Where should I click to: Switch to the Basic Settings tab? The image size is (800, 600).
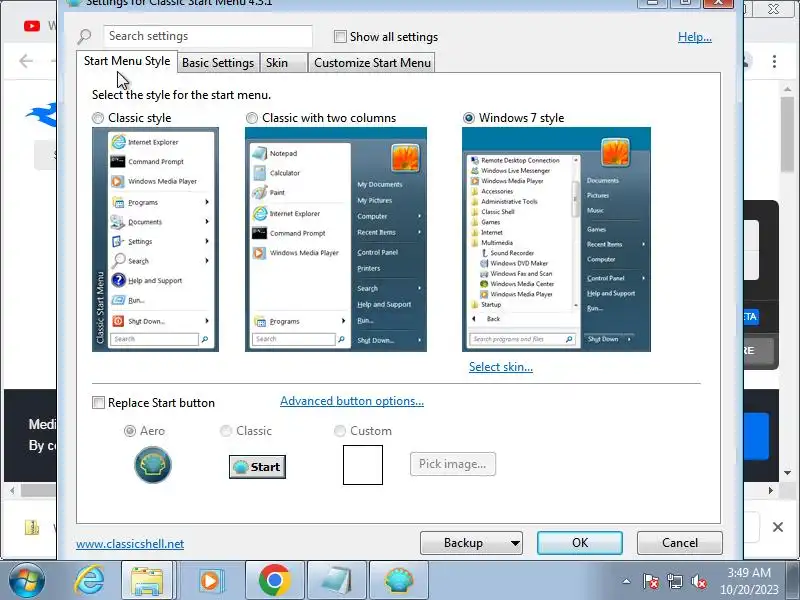coord(218,63)
